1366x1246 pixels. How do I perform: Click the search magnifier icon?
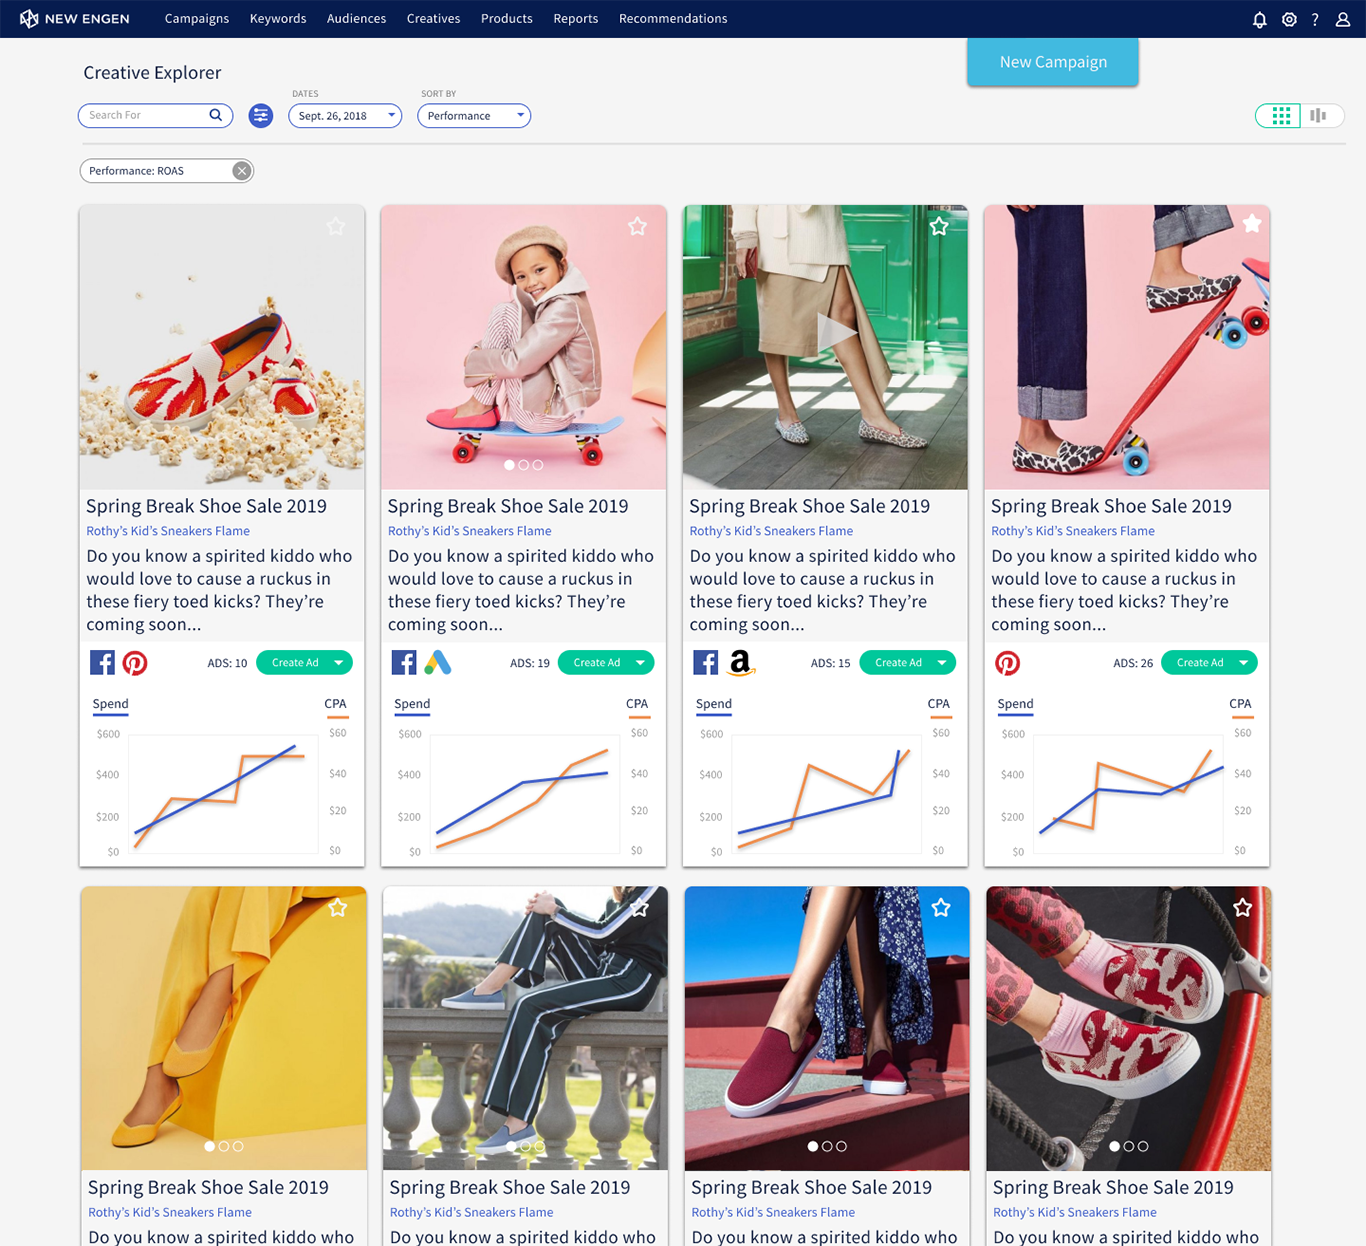click(215, 115)
